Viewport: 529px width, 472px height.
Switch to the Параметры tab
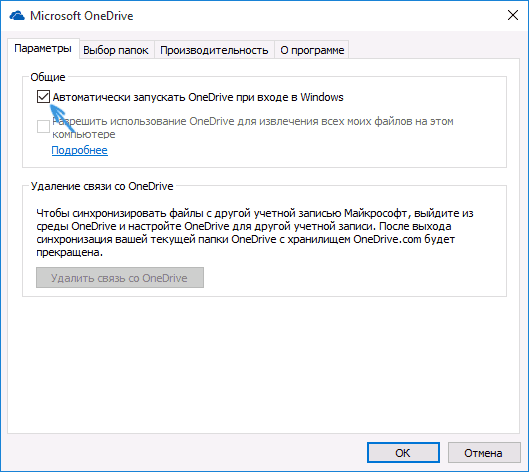tap(43, 49)
